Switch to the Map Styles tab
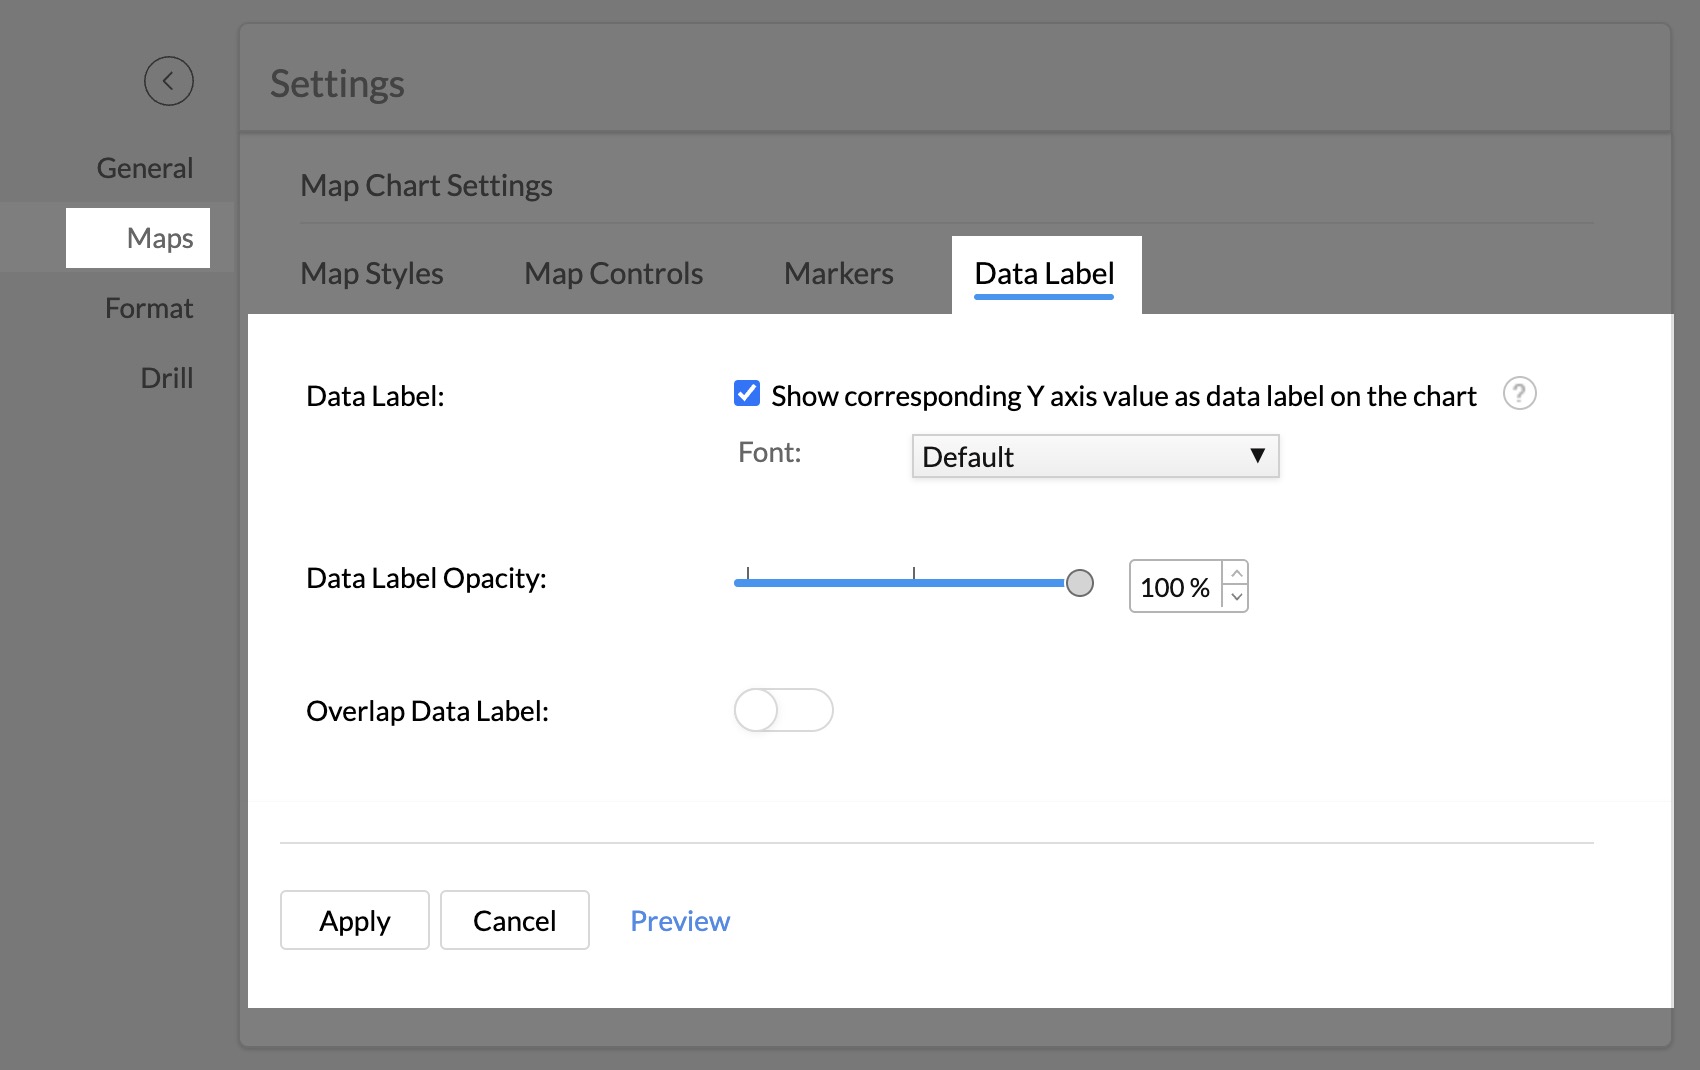The height and width of the screenshot is (1070, 1700). coord(371,274)
